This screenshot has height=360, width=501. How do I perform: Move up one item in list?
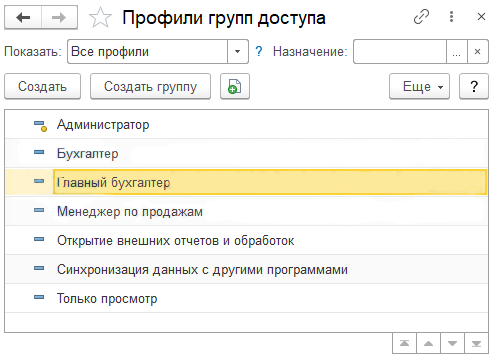tap(428, 343)
